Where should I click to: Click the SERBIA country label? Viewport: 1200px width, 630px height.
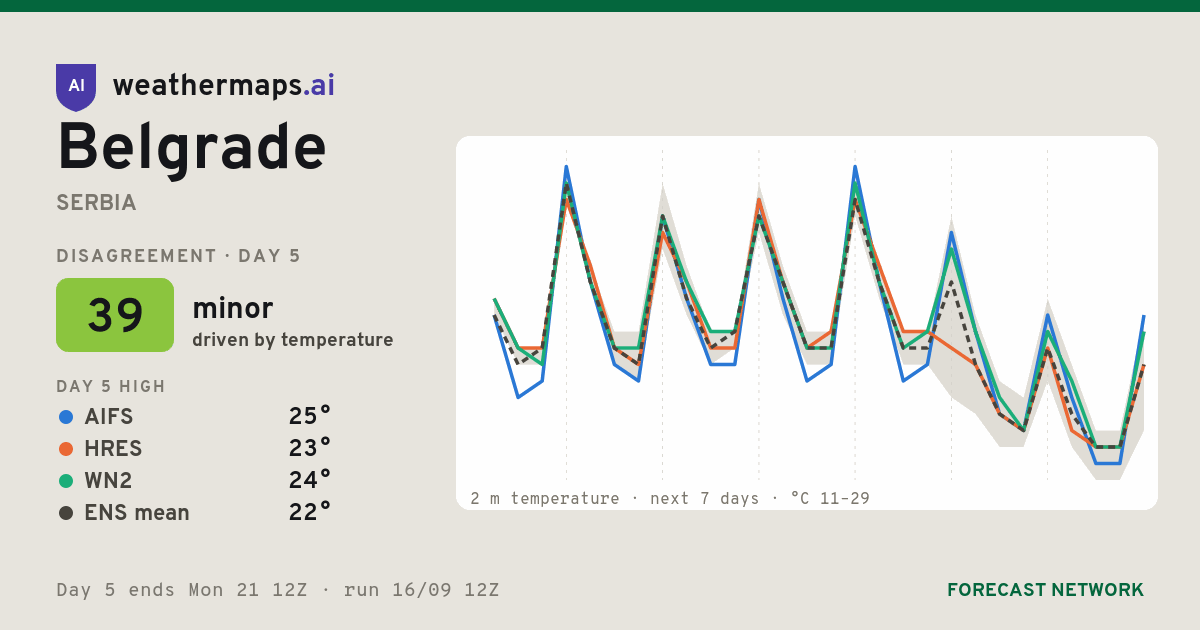(x=96, y=203)
